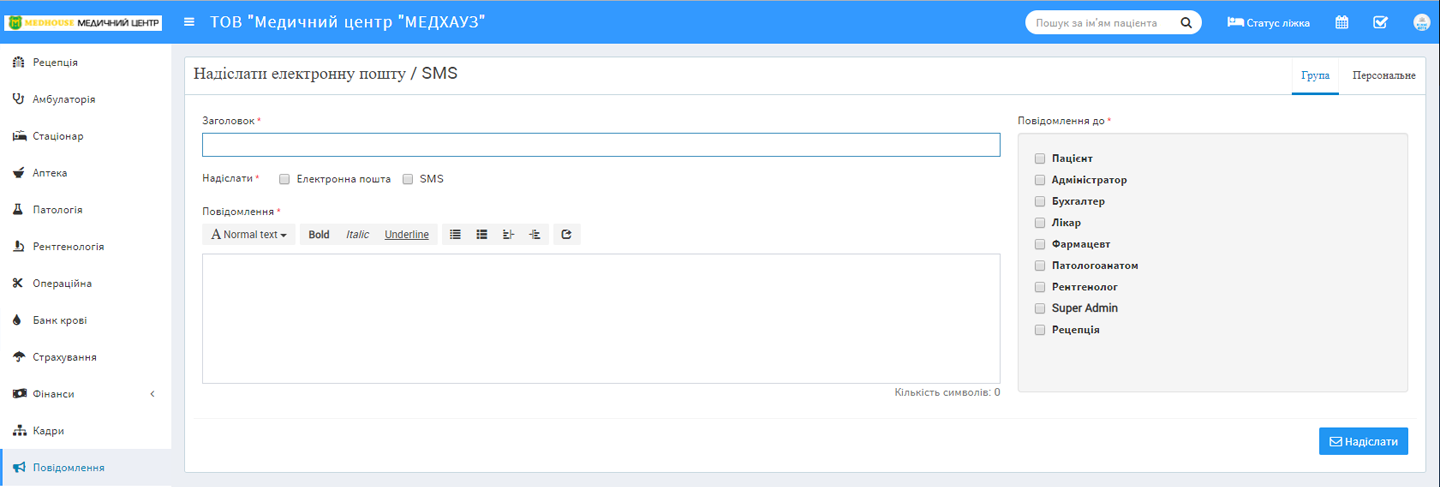This screenshot has width=1440, height=487.
Task: Open the Normal text style dropdown
Action: click(x=249, y=235)
